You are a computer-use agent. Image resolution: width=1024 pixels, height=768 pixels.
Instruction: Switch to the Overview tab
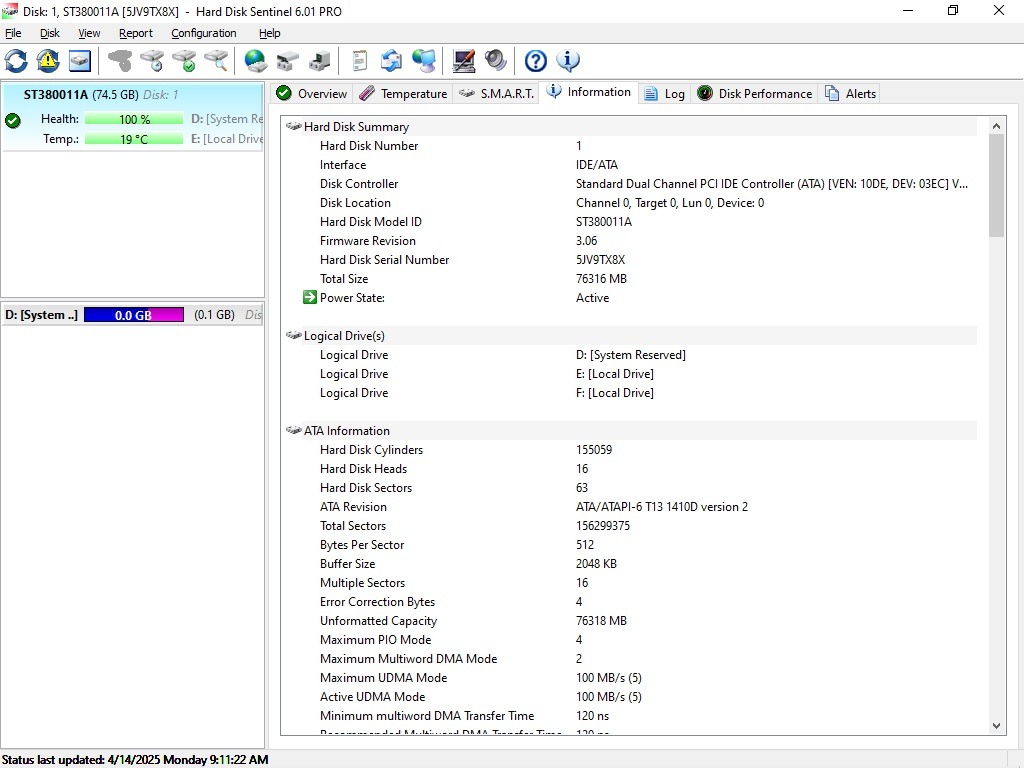tap(312, 93)
